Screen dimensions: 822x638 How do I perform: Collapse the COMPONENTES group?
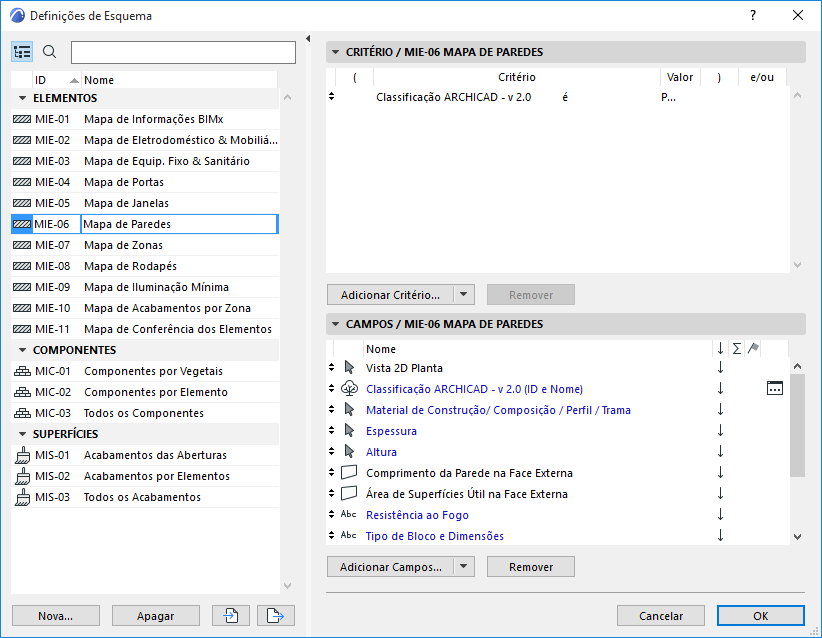point(22,350)
